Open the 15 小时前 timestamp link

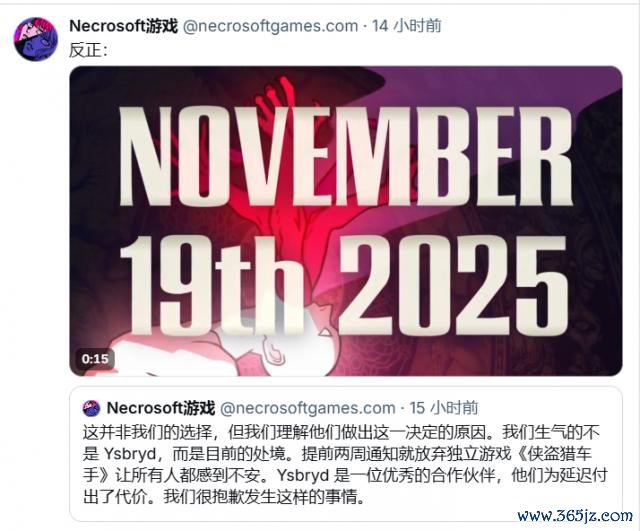444,408
